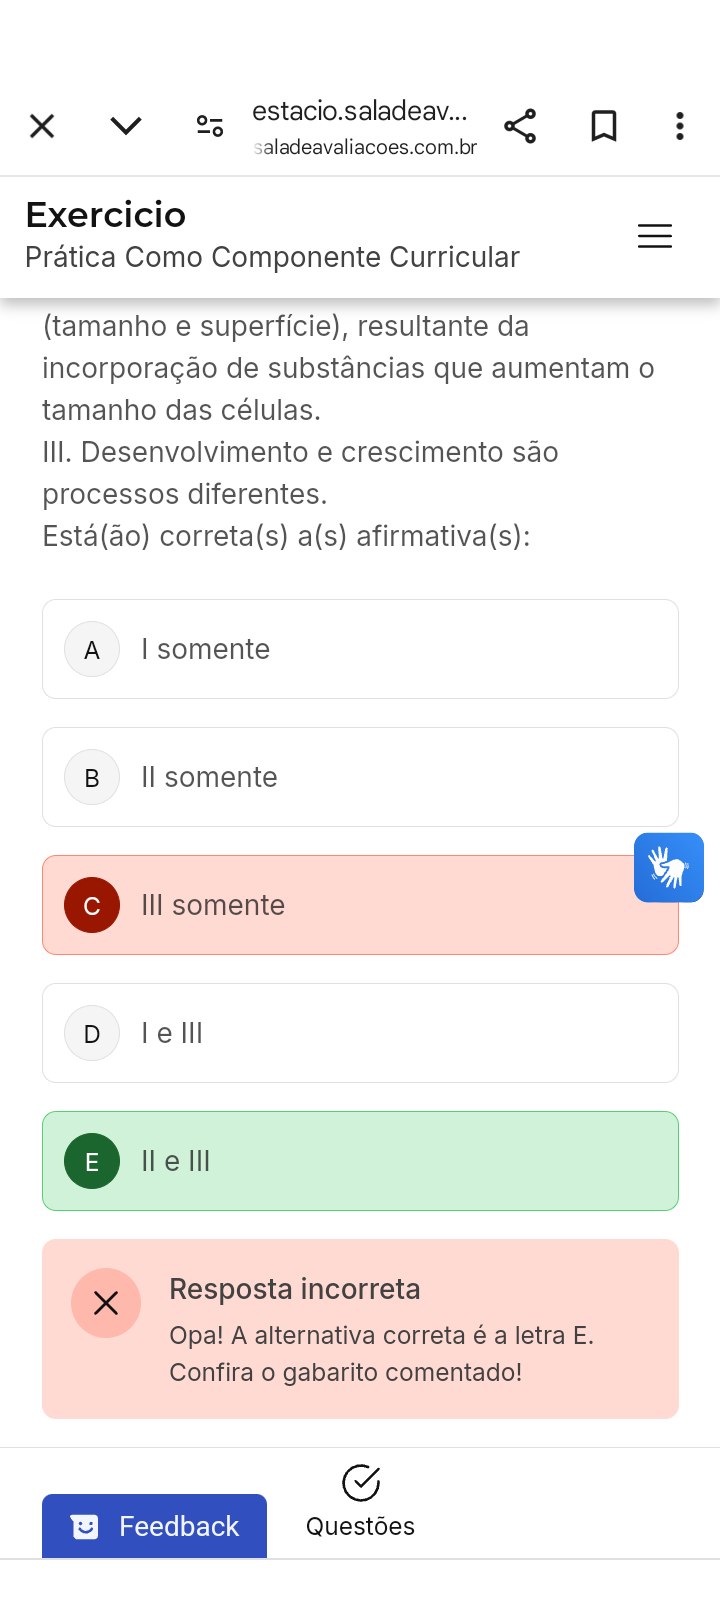Open the hamburger menu beside Exercicio
The height and width of the screenshot is (1600, 720).
[x=655, y=236]
